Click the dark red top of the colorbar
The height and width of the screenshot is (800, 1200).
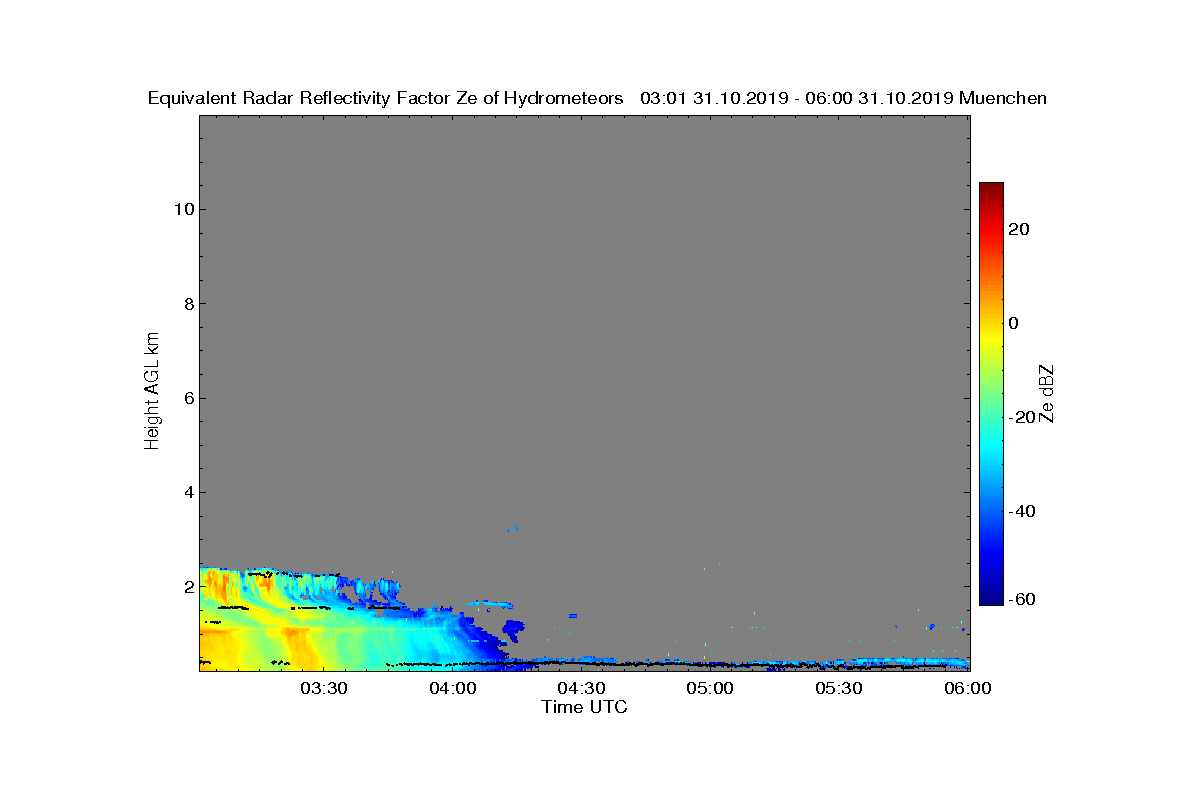tap(991, 190)
